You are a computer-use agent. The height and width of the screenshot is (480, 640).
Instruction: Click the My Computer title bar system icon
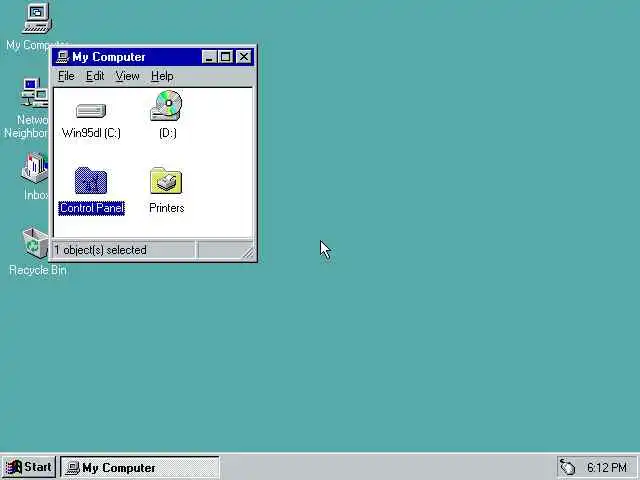click(62, 57)
